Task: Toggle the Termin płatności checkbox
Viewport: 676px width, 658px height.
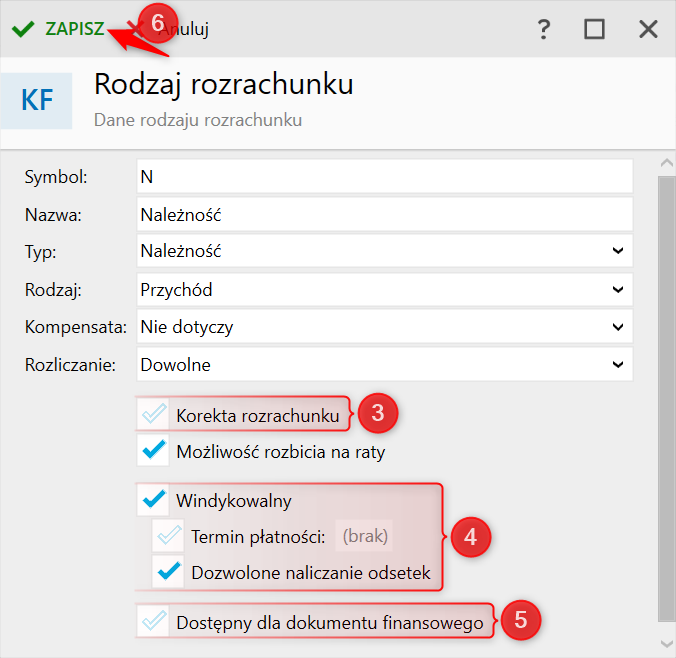Action: (168, 536)
